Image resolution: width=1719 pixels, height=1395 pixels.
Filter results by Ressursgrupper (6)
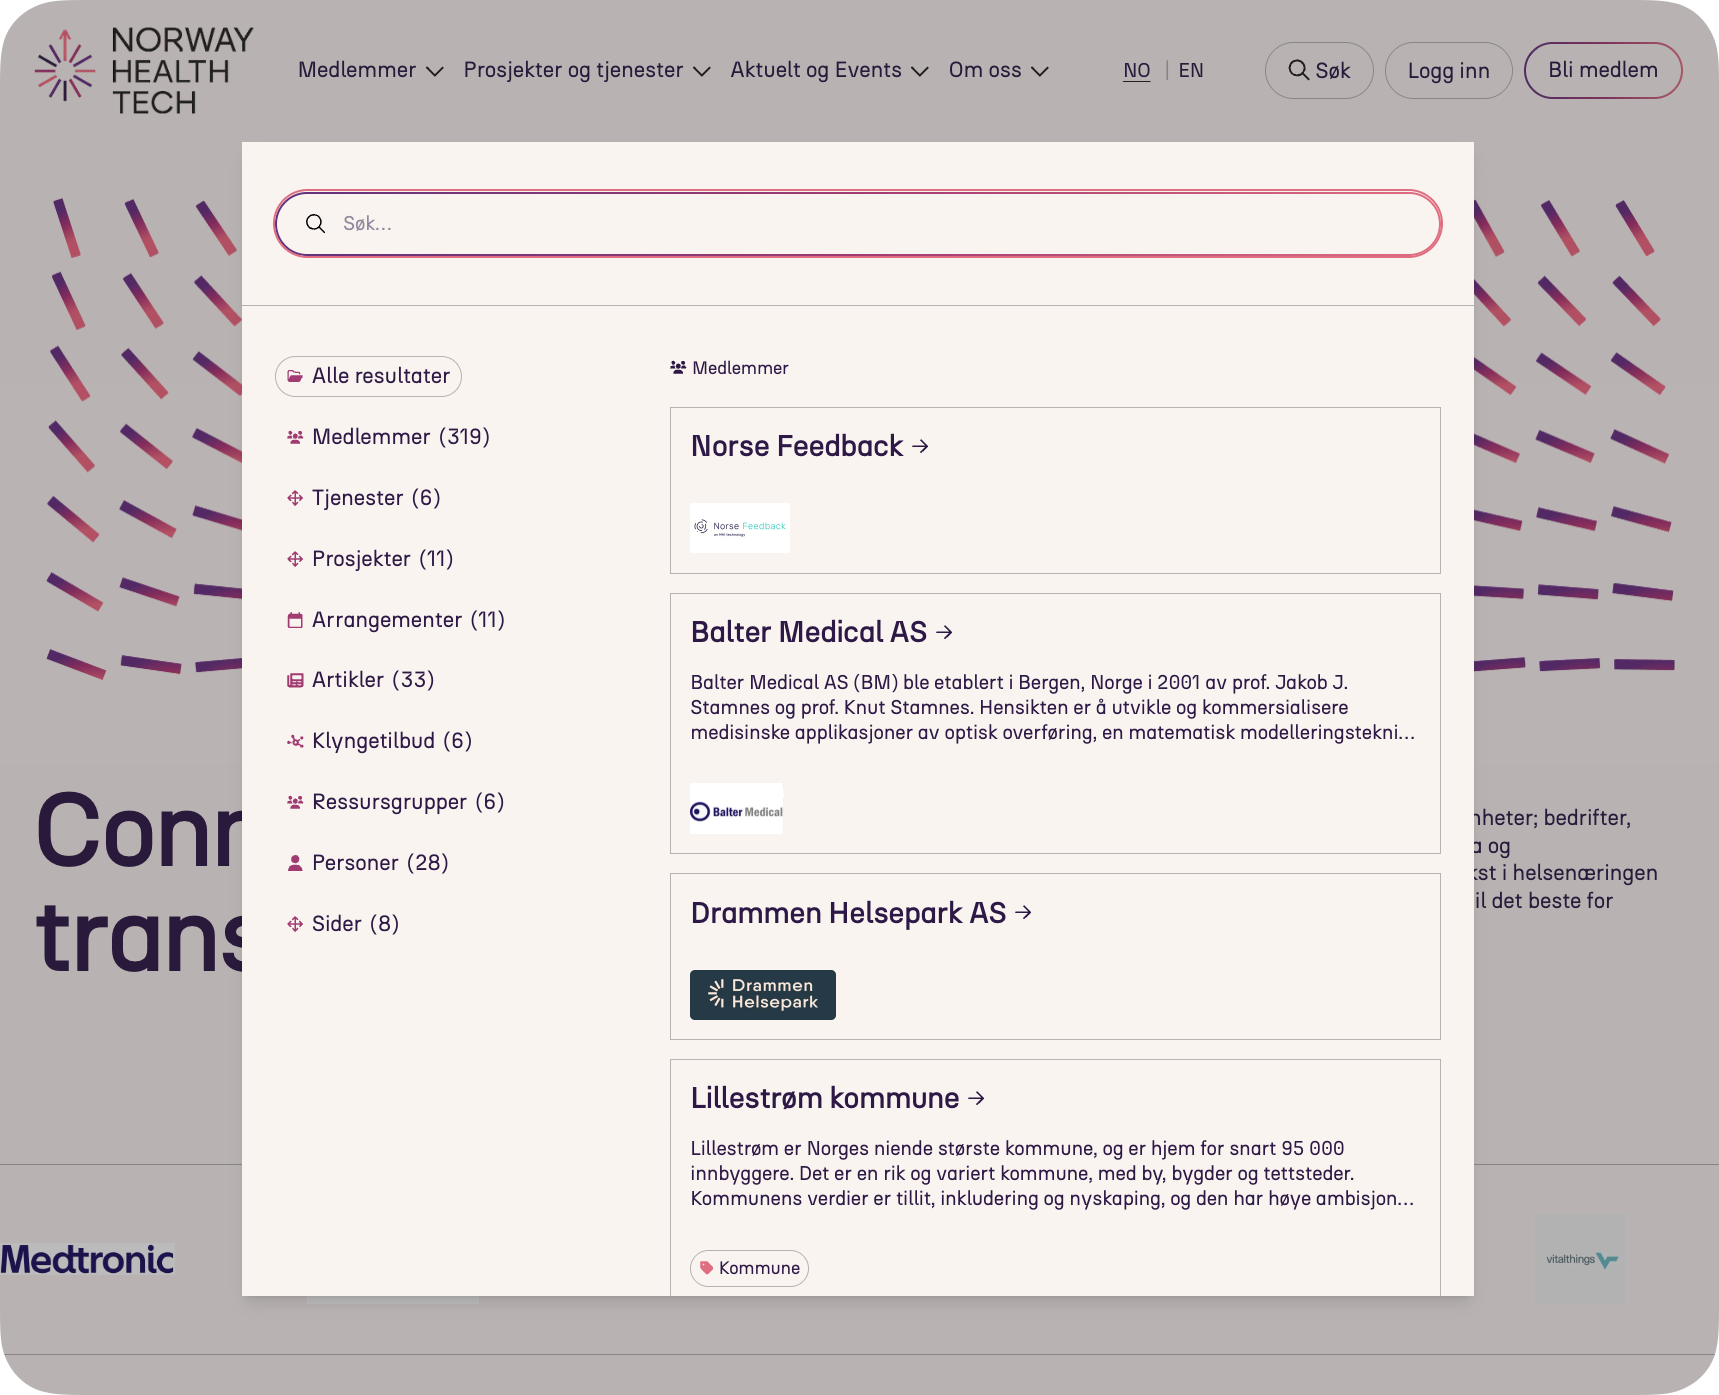(x=395, y=802)
